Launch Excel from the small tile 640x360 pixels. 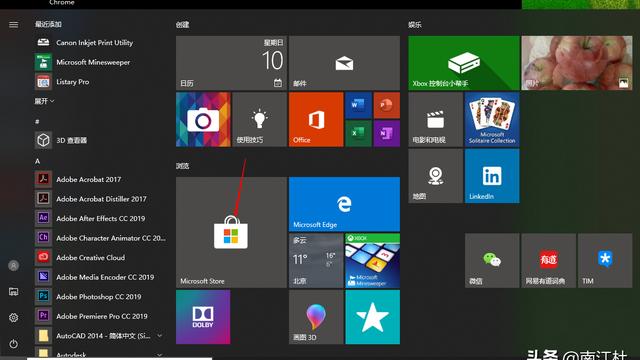358,133
